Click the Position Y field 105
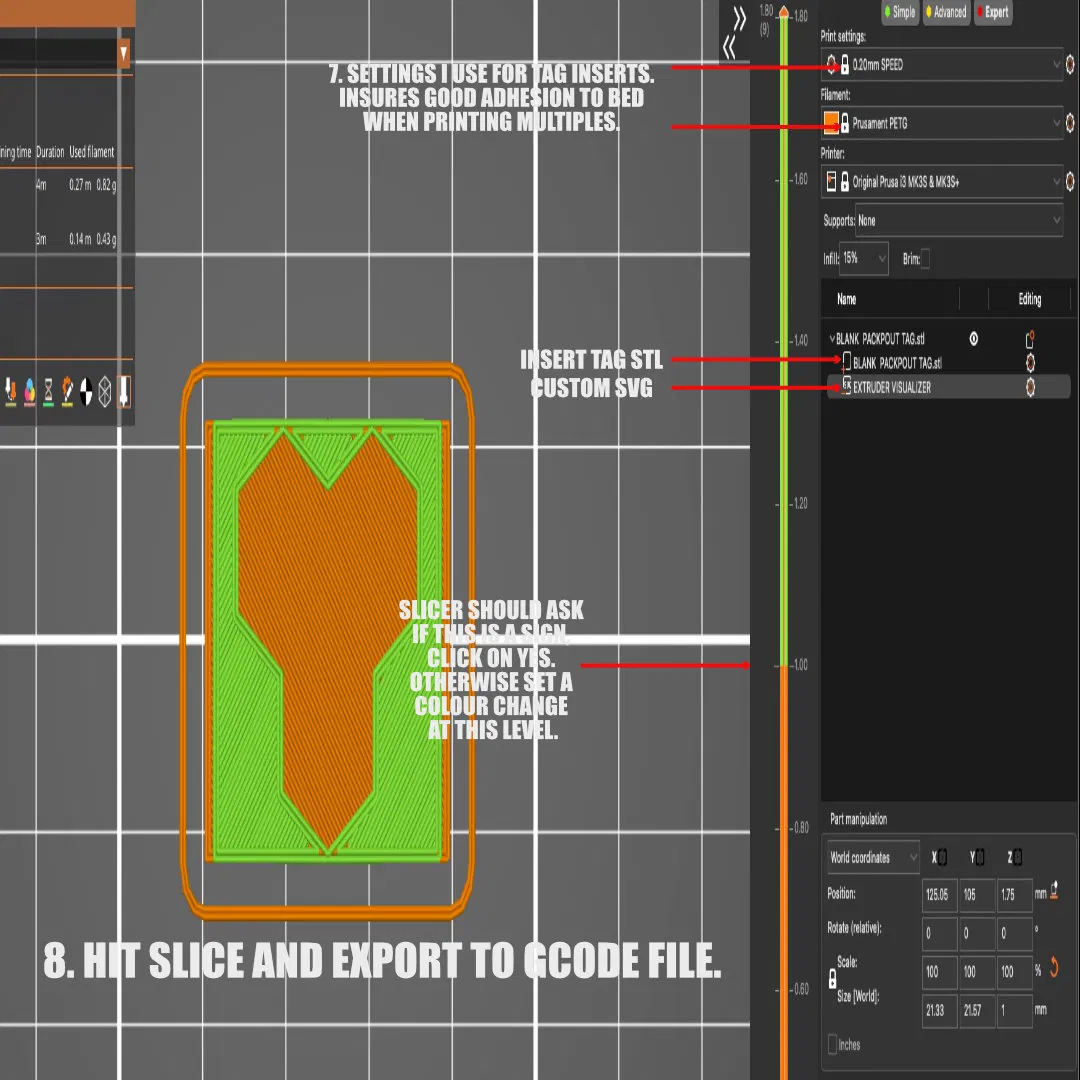 [x=977, y=895]
